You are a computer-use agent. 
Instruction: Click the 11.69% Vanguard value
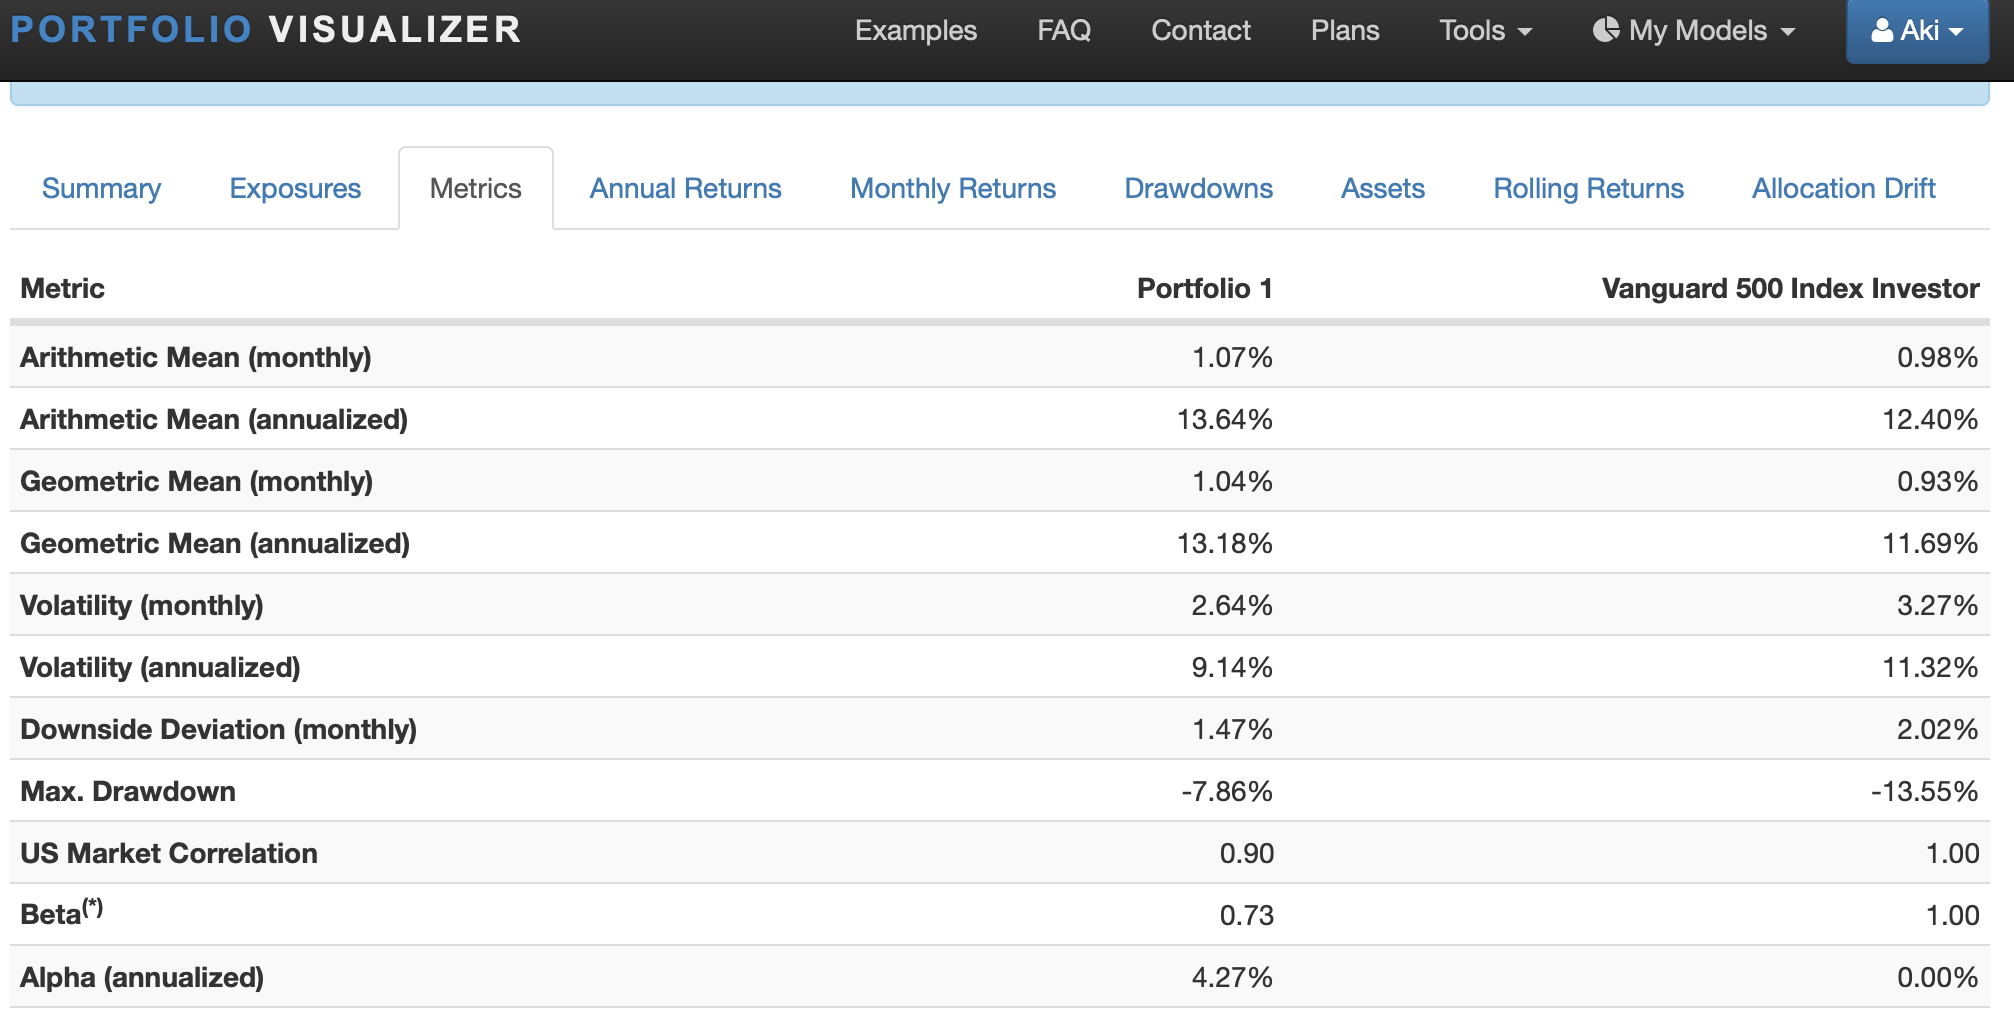click(1931, 543)
